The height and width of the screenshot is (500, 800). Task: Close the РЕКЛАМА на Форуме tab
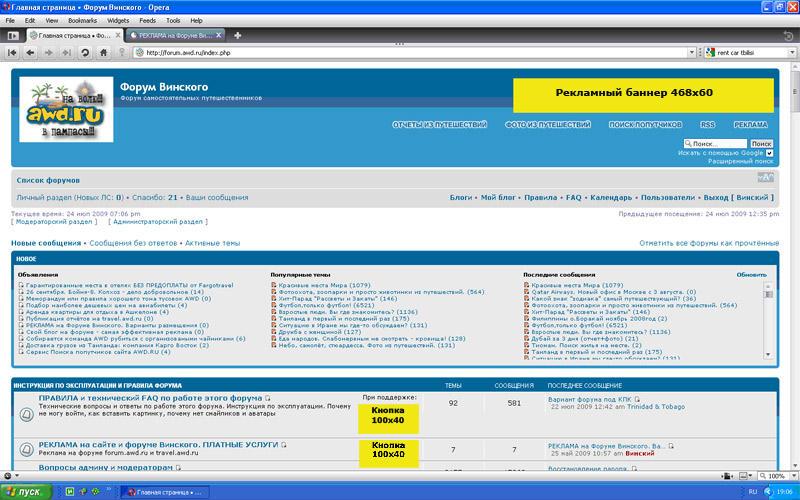click(218, 35)
